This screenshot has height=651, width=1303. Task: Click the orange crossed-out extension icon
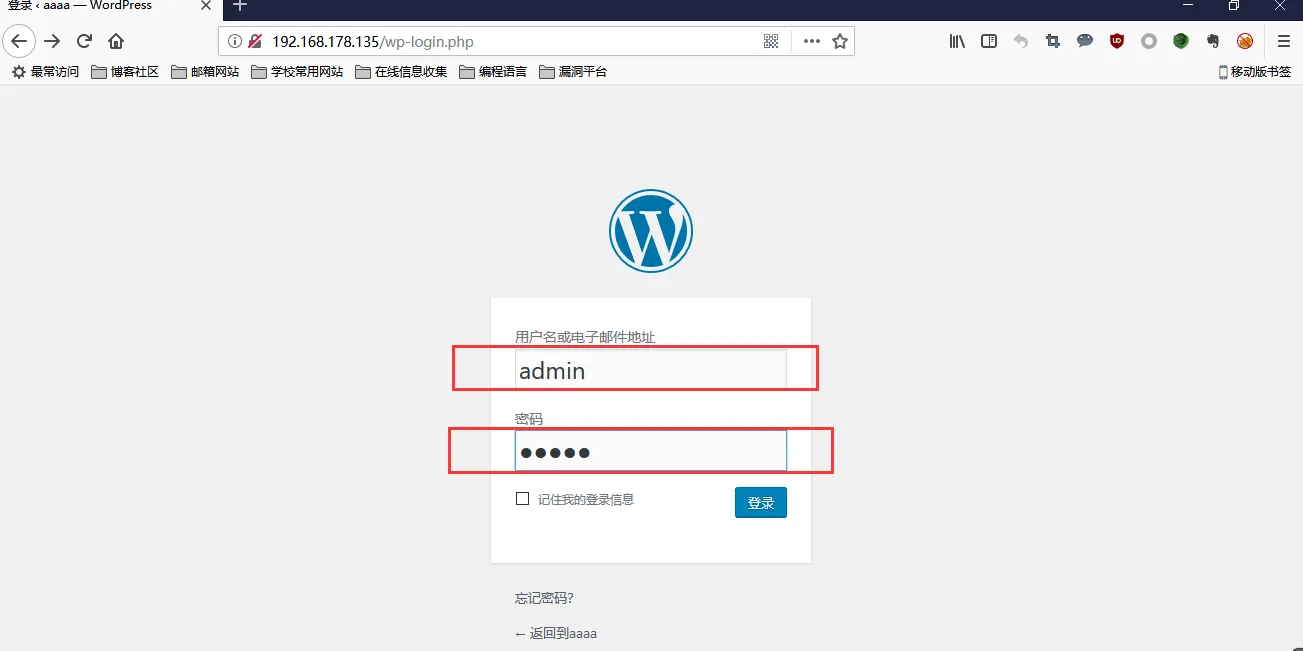[x=1245, y=41]
